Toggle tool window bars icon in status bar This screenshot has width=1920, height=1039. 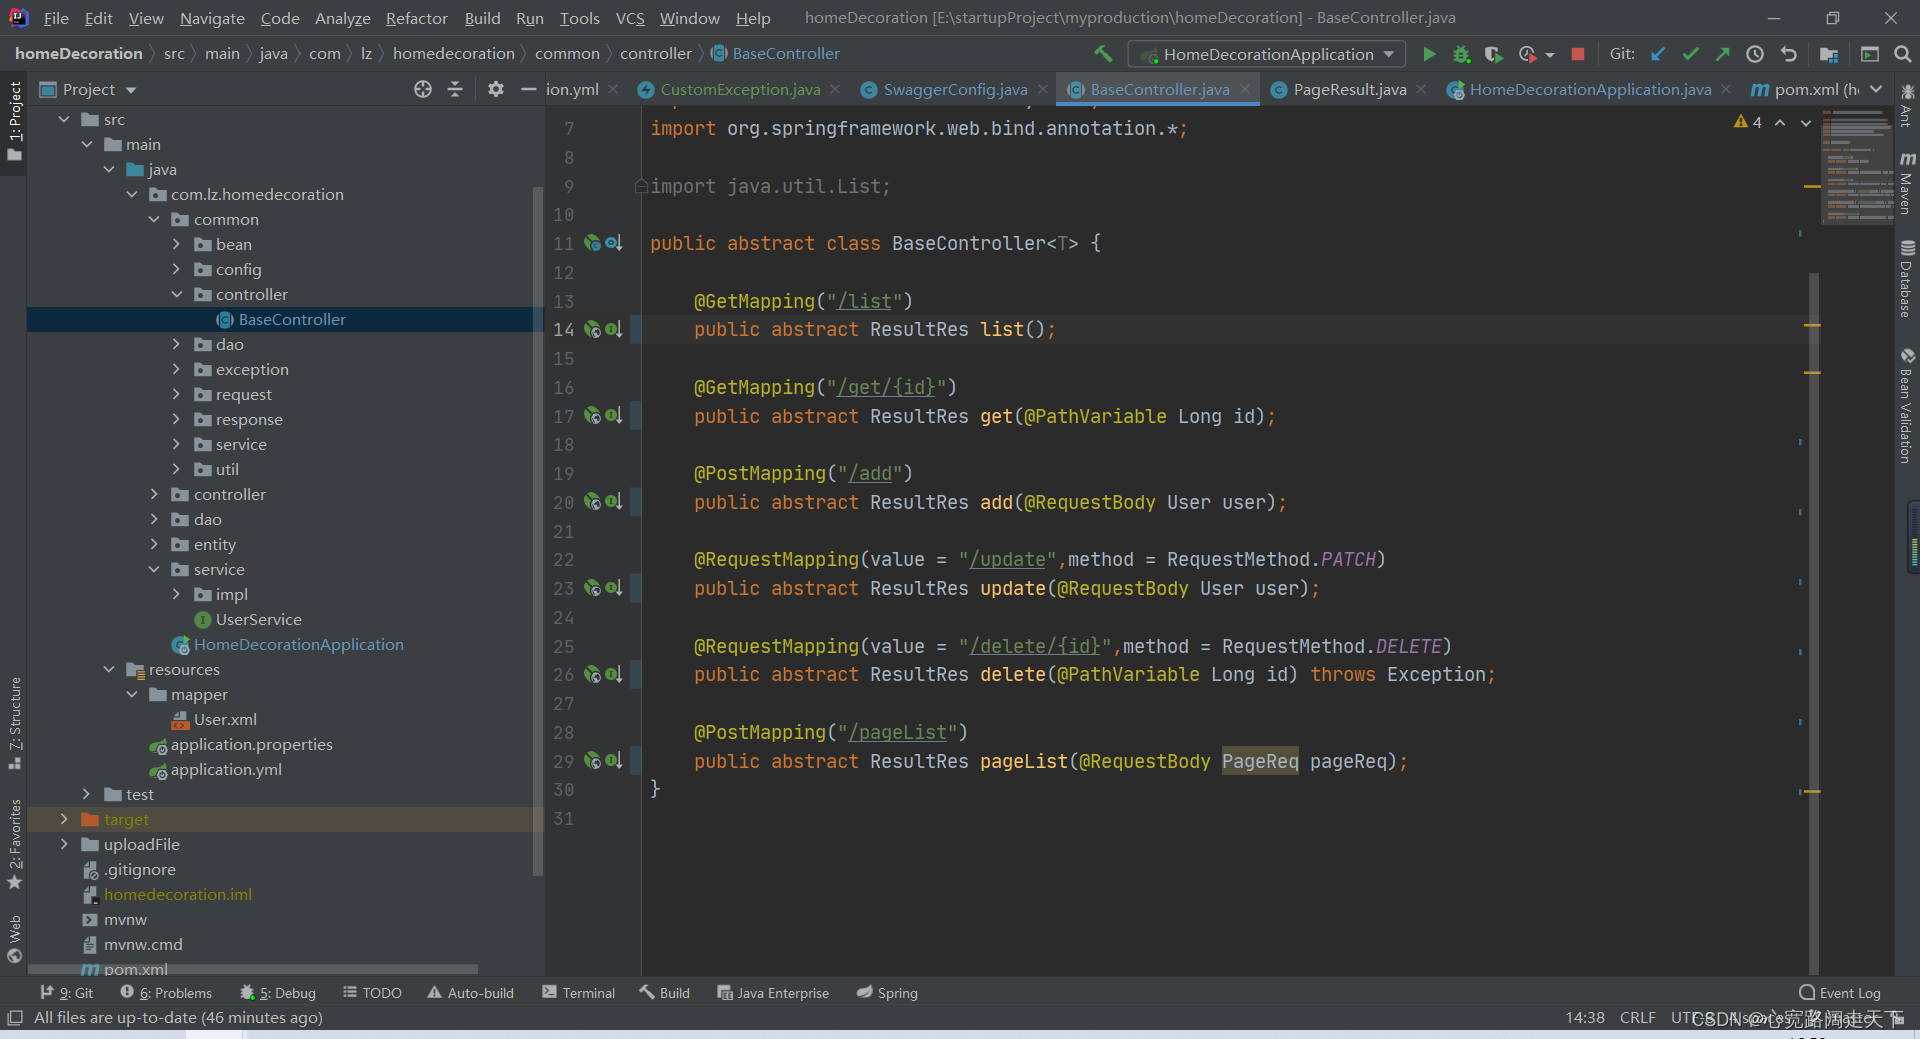point(14,1018)
